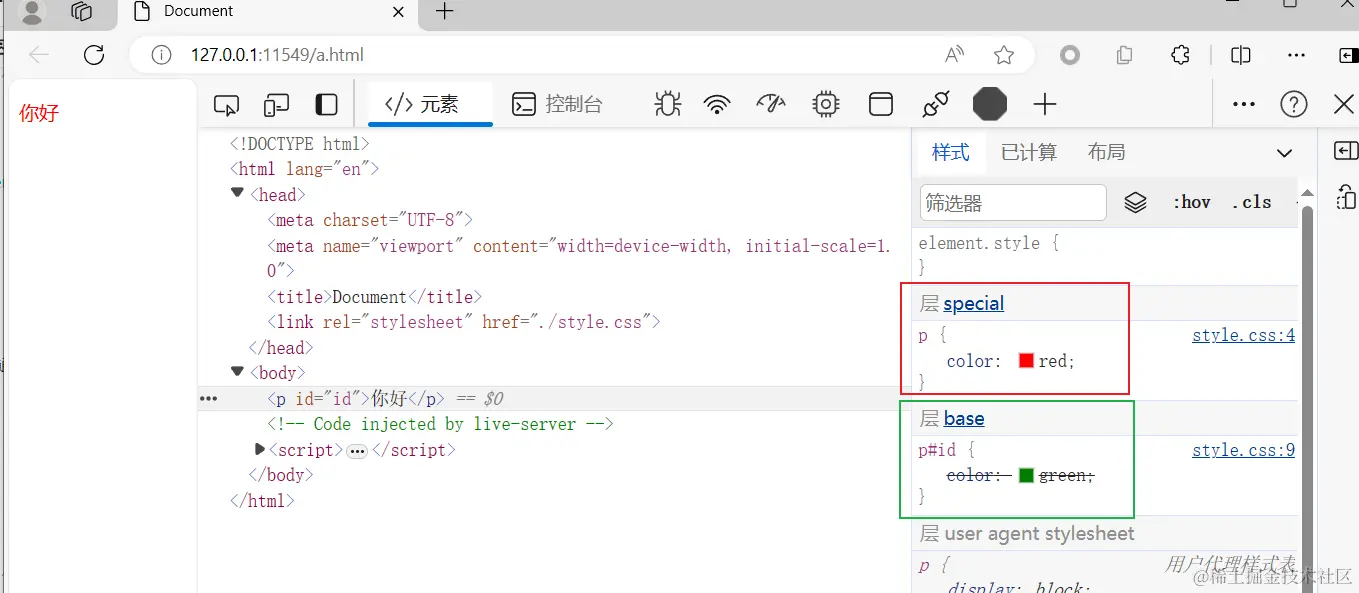Open the Performance gauge icon tool
The image size is (1359, 593).
click(x=771, y=104)
